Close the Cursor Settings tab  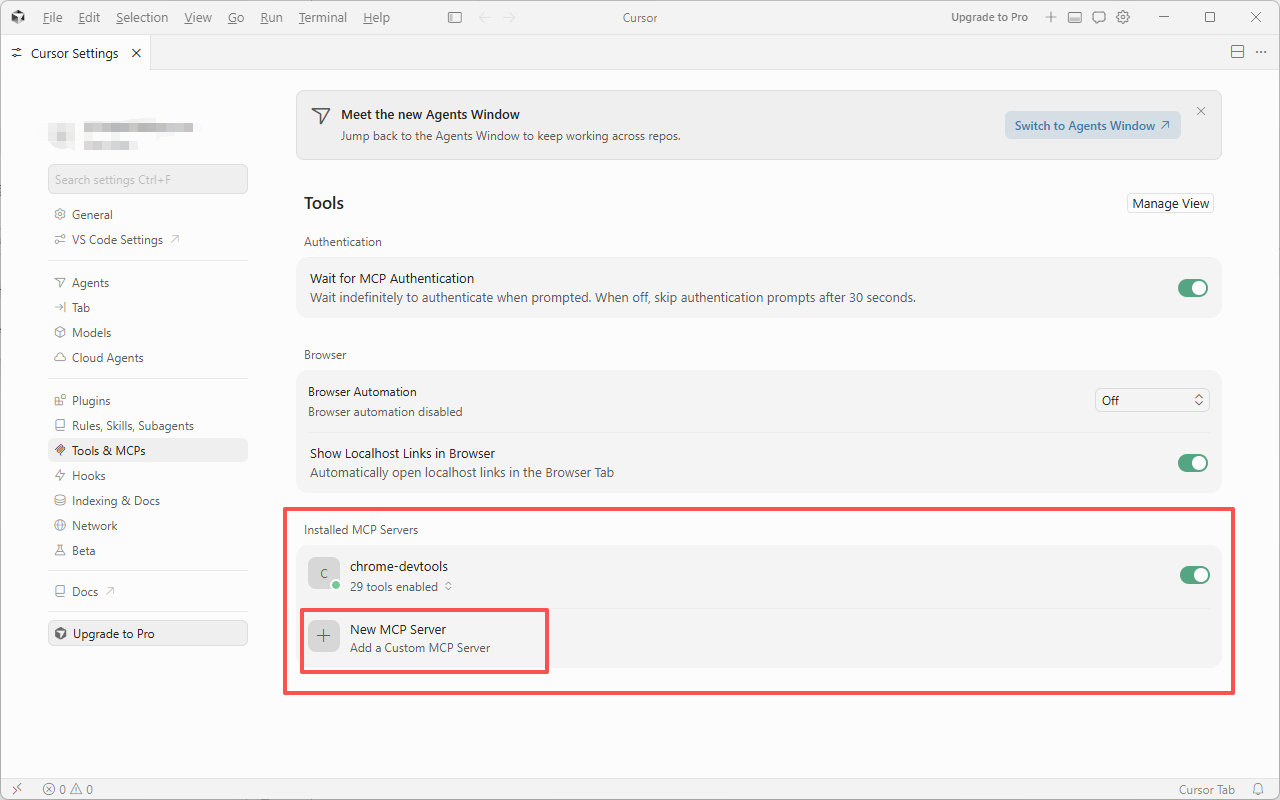coord(136,53)
